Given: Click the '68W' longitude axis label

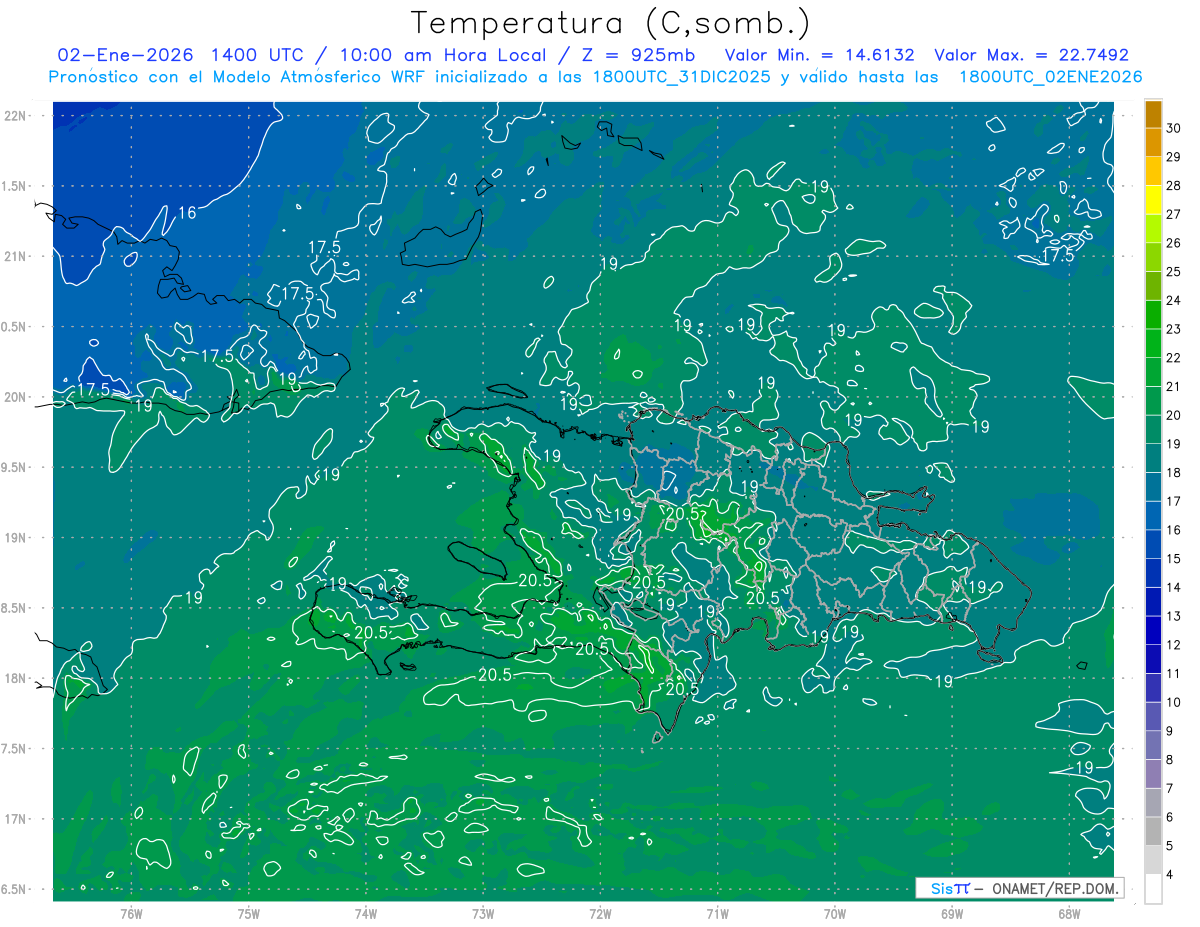Looking at the screenshot, I should click(1069, 913).
